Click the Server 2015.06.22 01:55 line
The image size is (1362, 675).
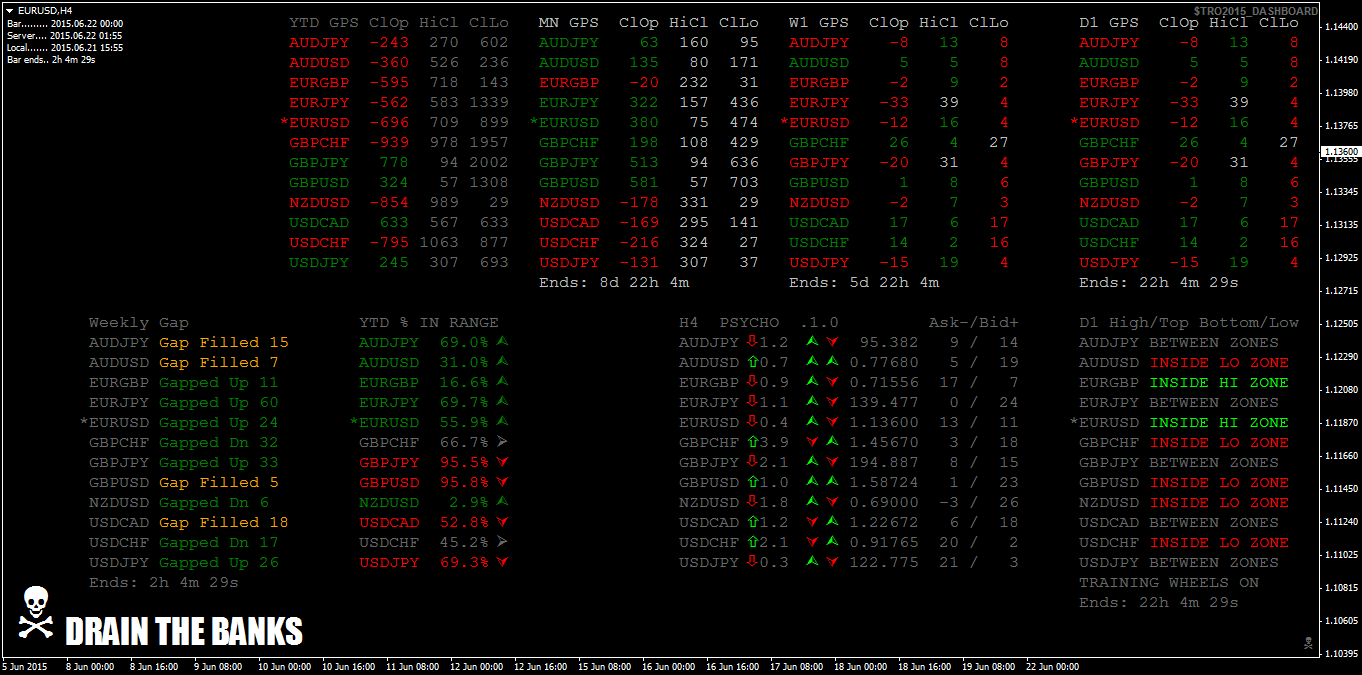(65, 35)
